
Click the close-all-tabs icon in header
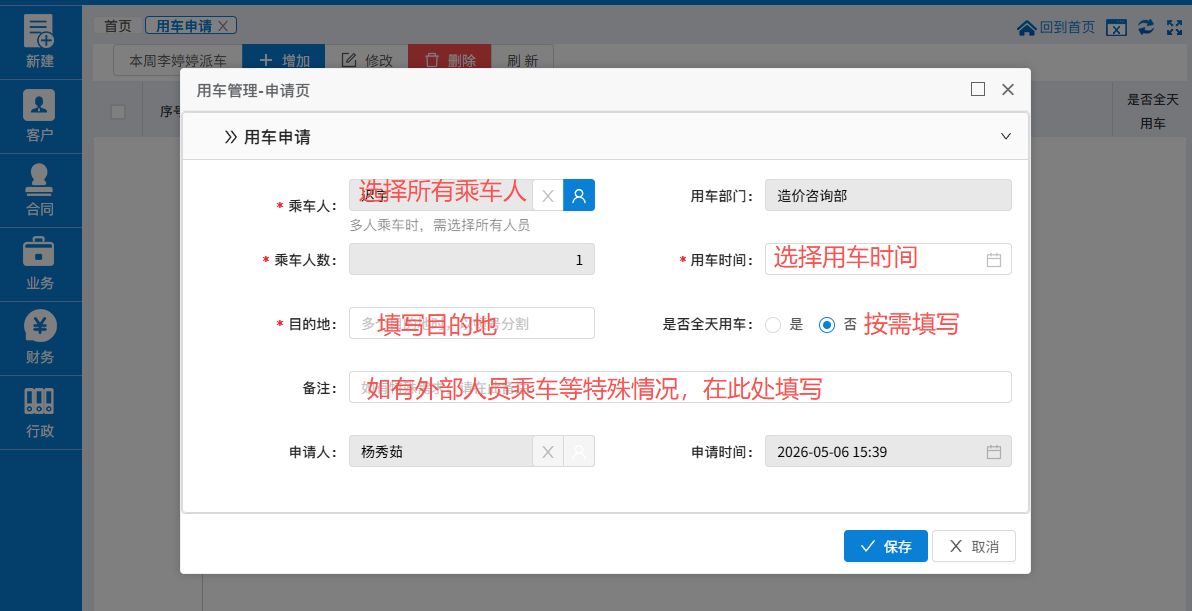(x=1116, y=27)
